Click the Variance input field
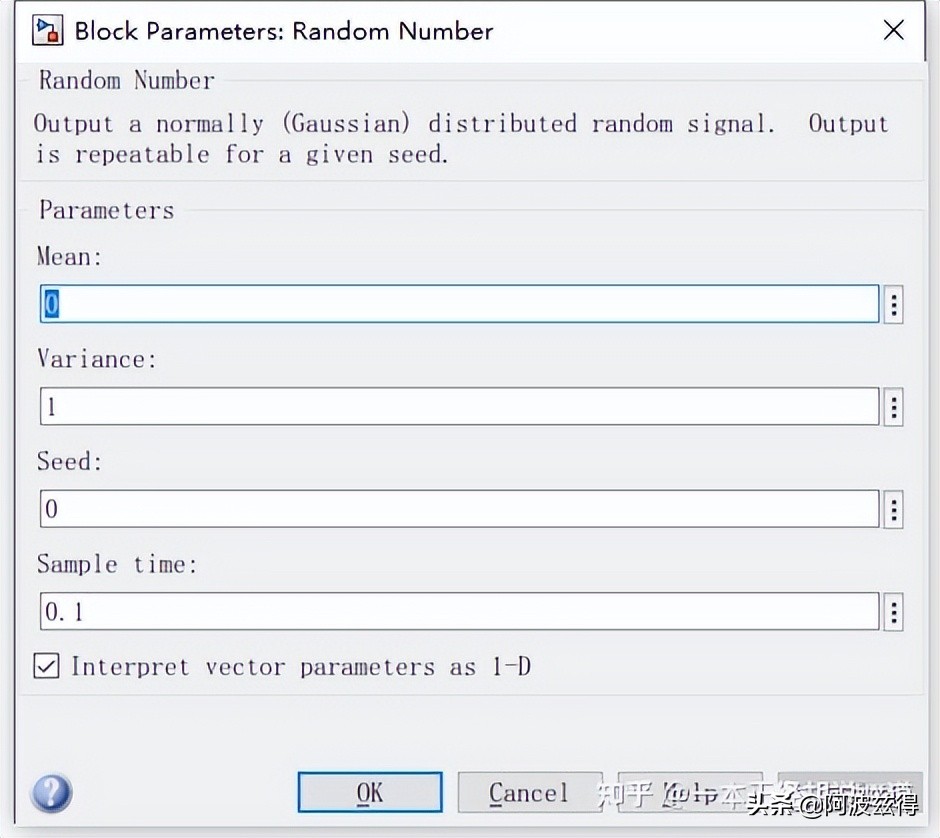The image size is (940, 838). click(460, 406)
